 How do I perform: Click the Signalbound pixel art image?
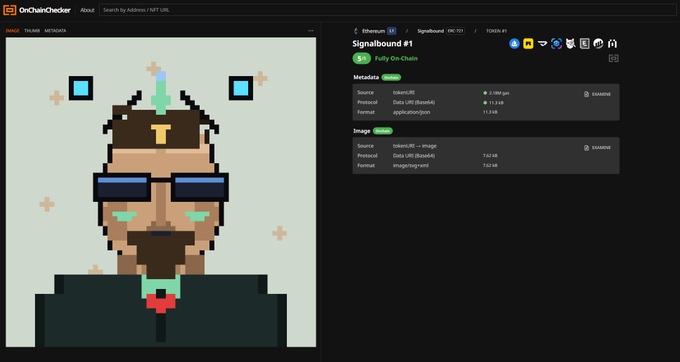(161, 192)
